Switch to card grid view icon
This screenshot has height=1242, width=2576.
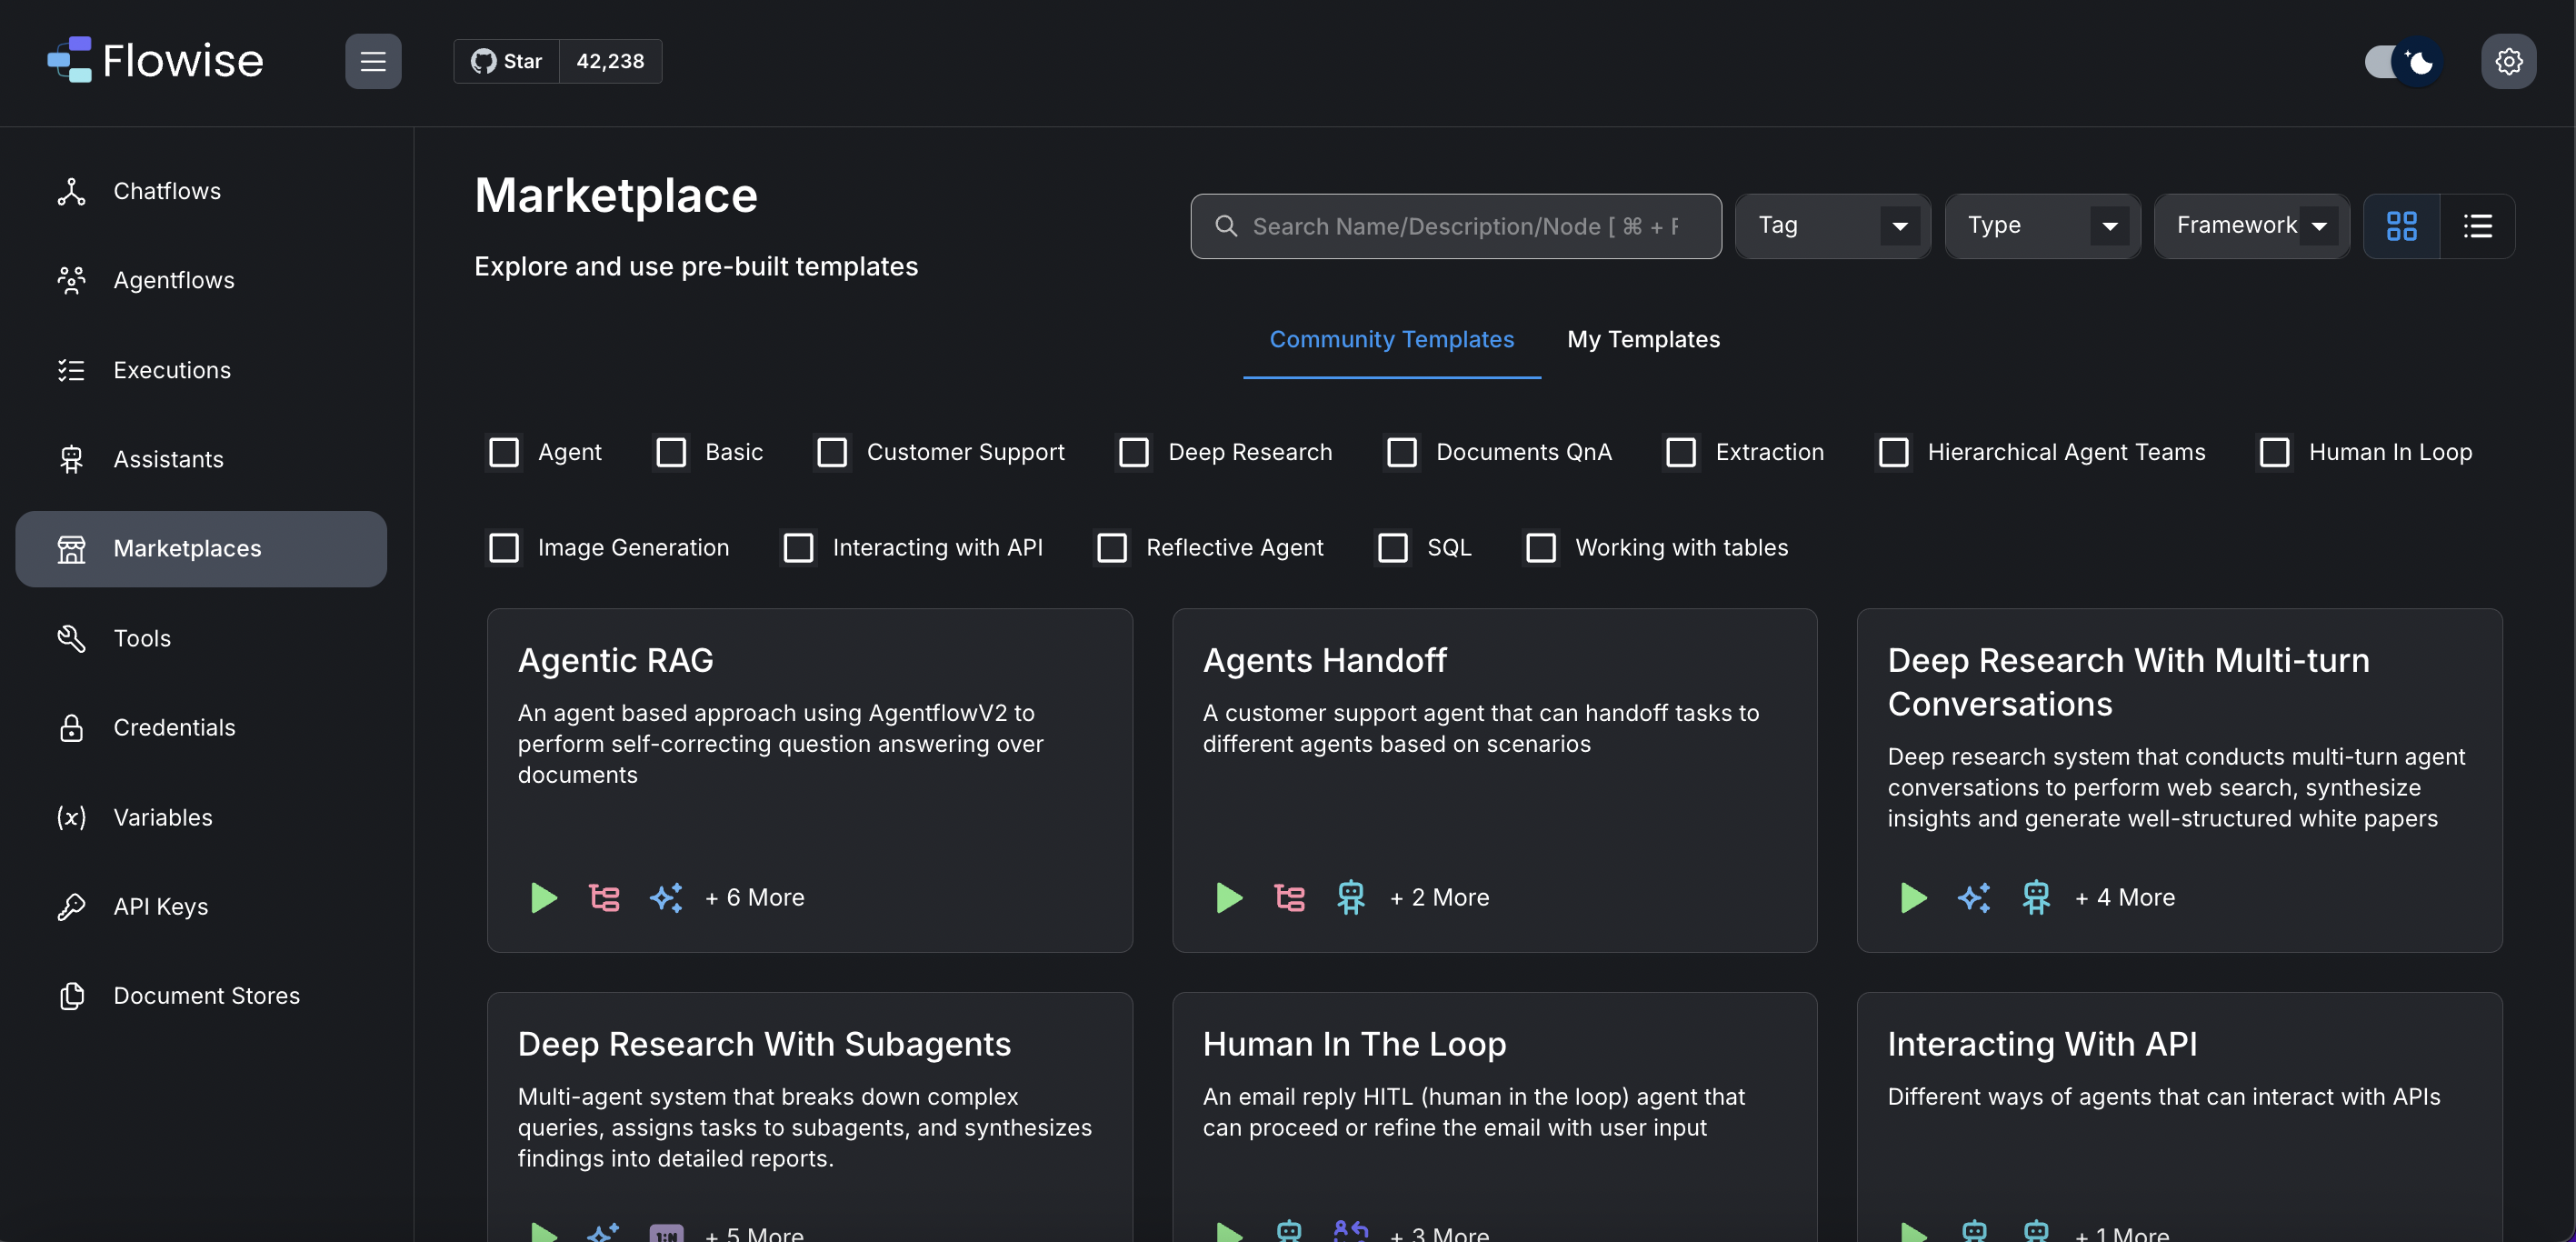2401,226
